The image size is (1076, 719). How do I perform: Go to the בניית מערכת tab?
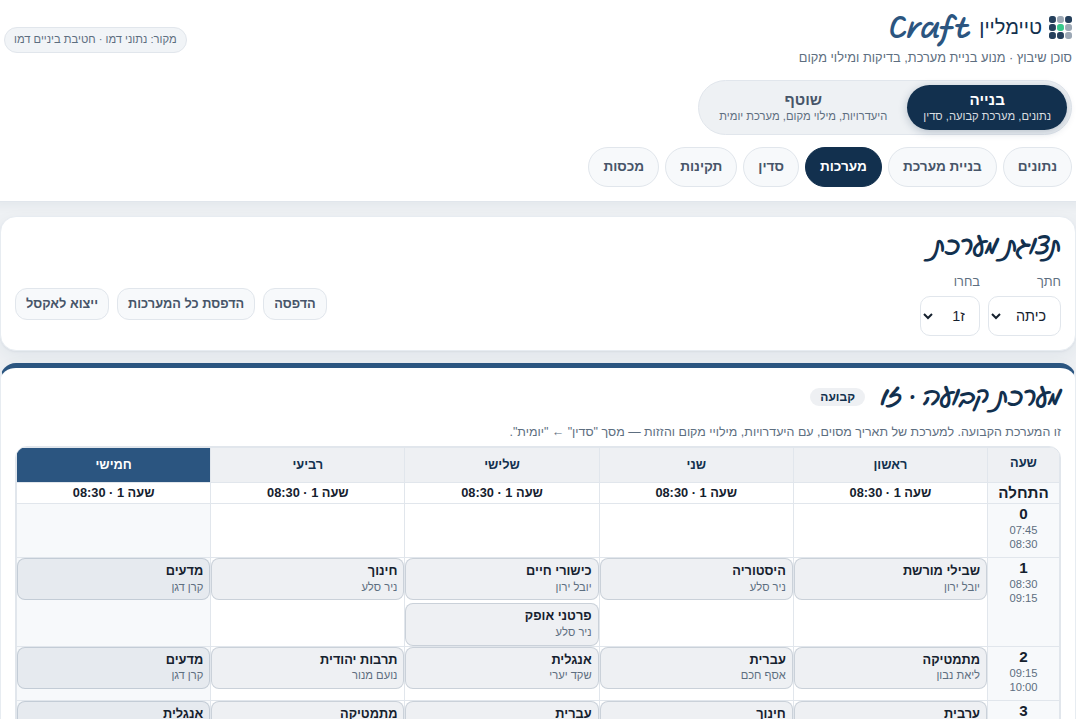coord(942,167)
